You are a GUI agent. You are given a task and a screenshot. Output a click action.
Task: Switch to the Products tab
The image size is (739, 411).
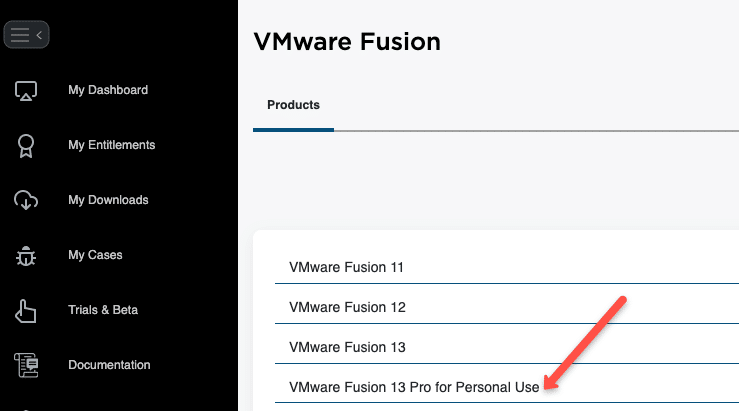[293, 105]
